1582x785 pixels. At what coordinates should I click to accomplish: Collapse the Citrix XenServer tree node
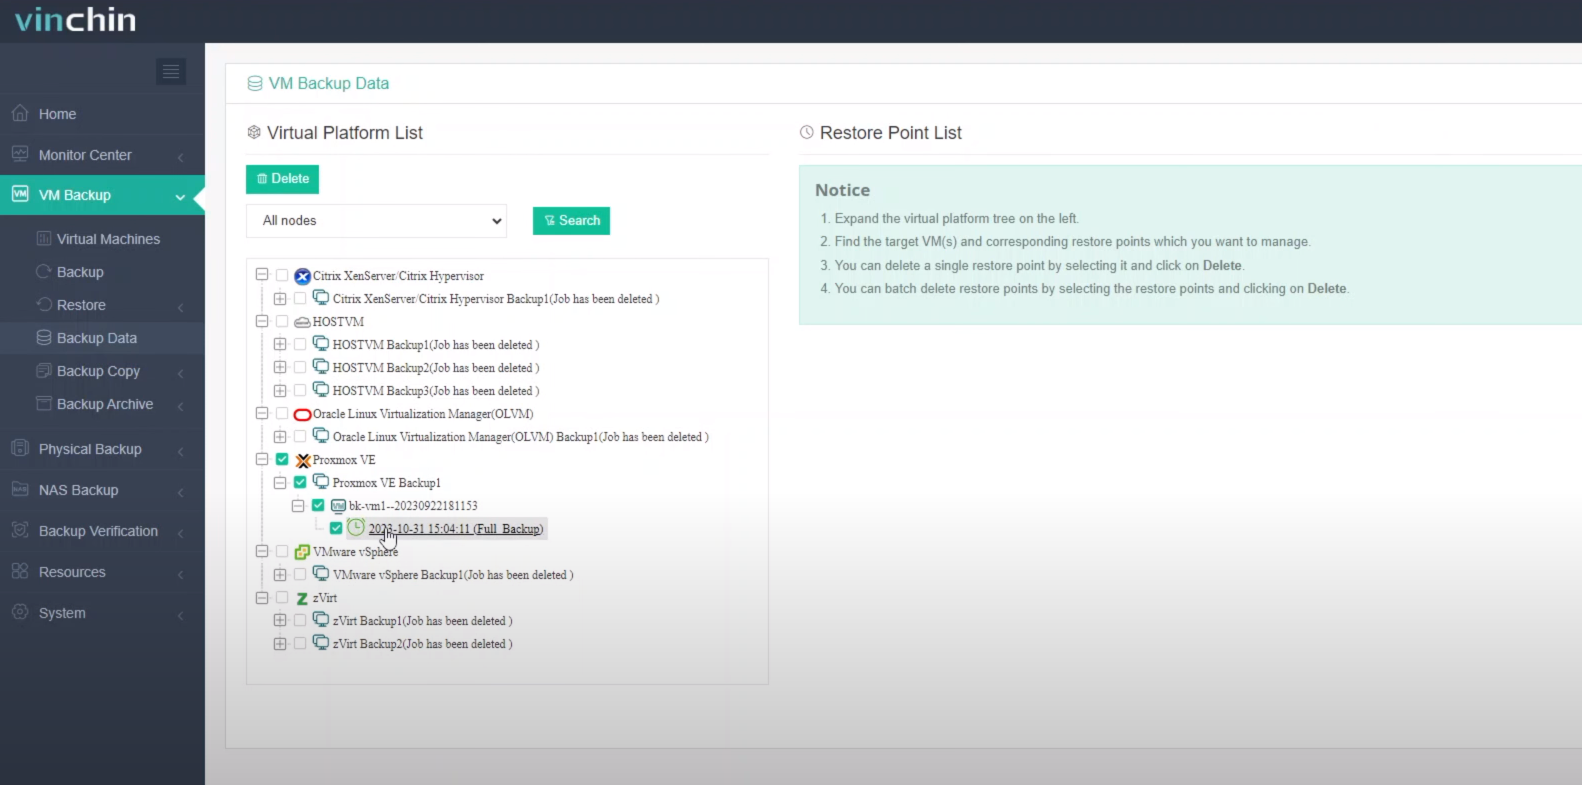(262, 275)
